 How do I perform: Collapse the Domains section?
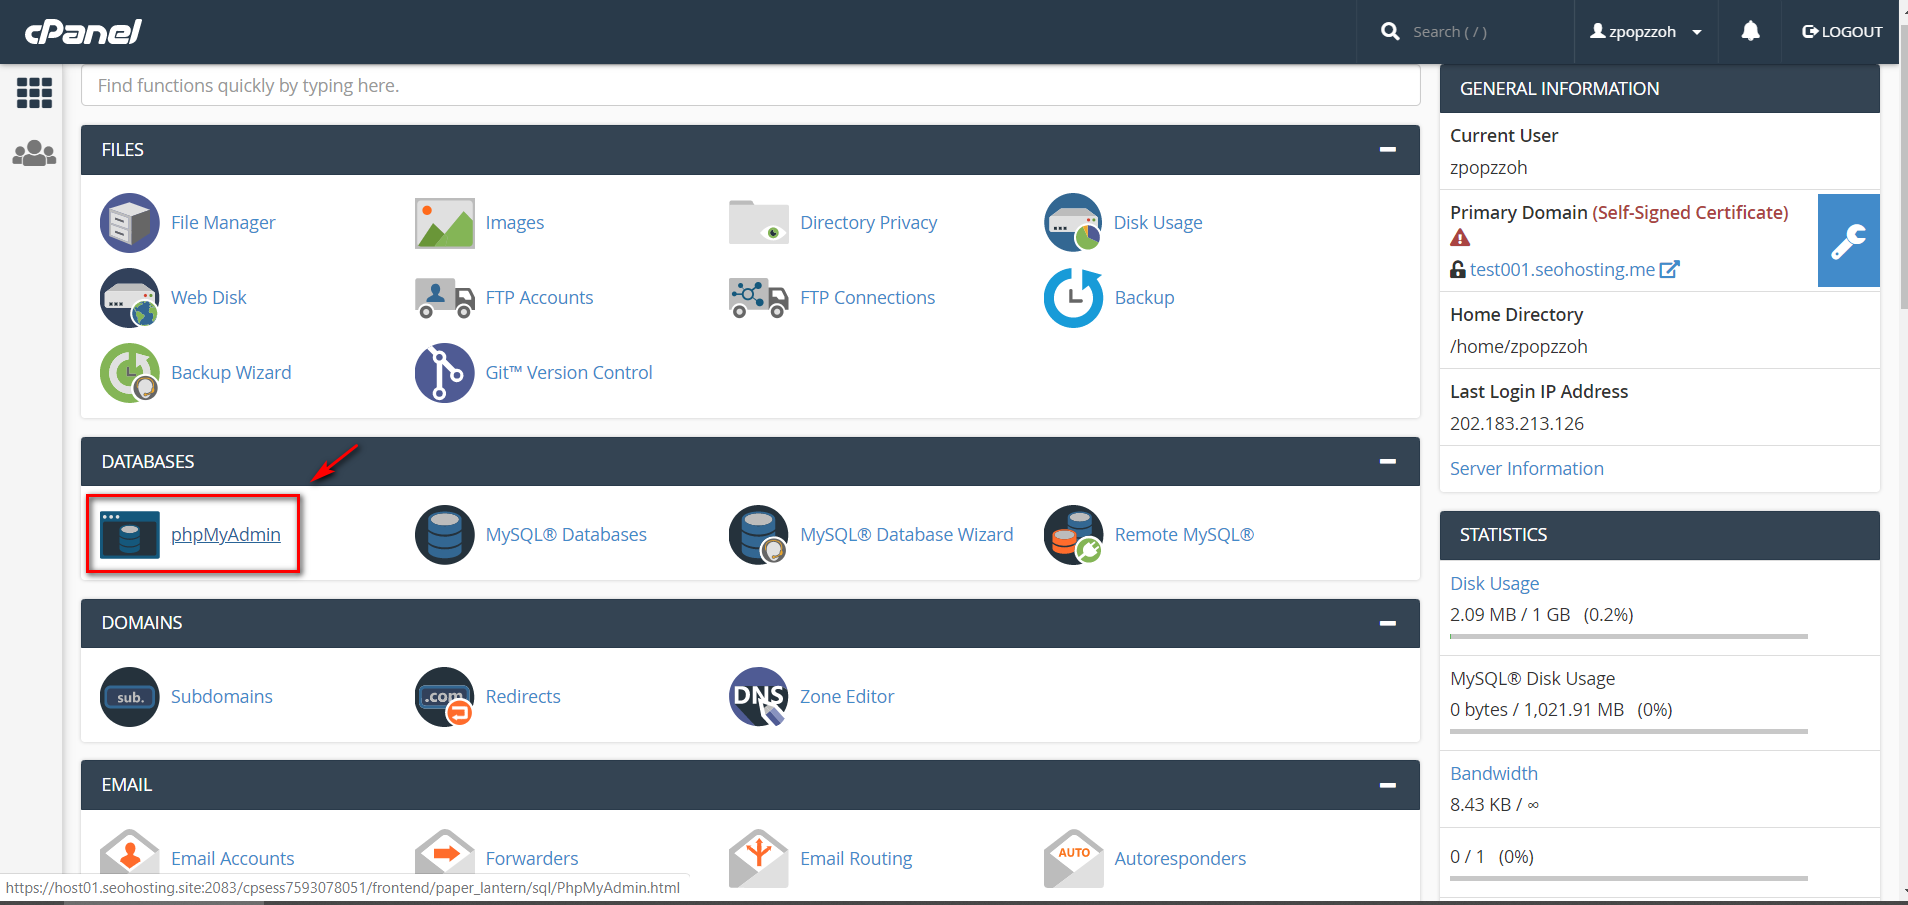pos(1388,623)
